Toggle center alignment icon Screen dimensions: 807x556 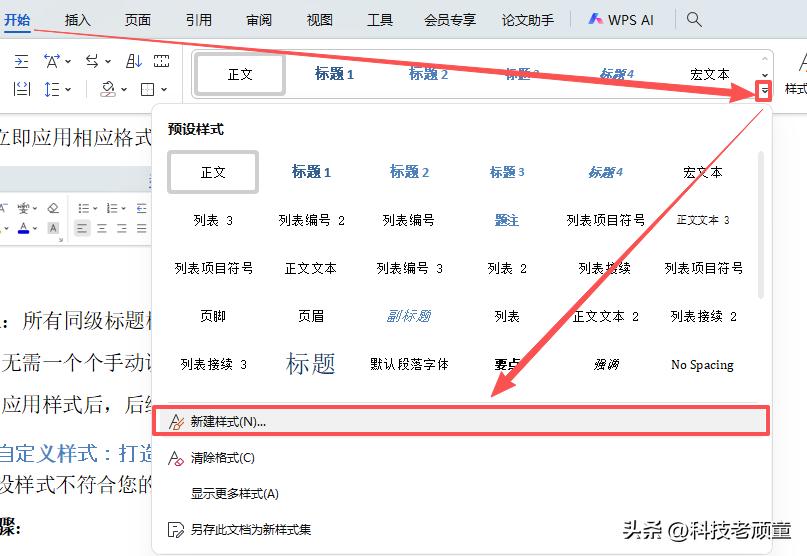(102, 228)
